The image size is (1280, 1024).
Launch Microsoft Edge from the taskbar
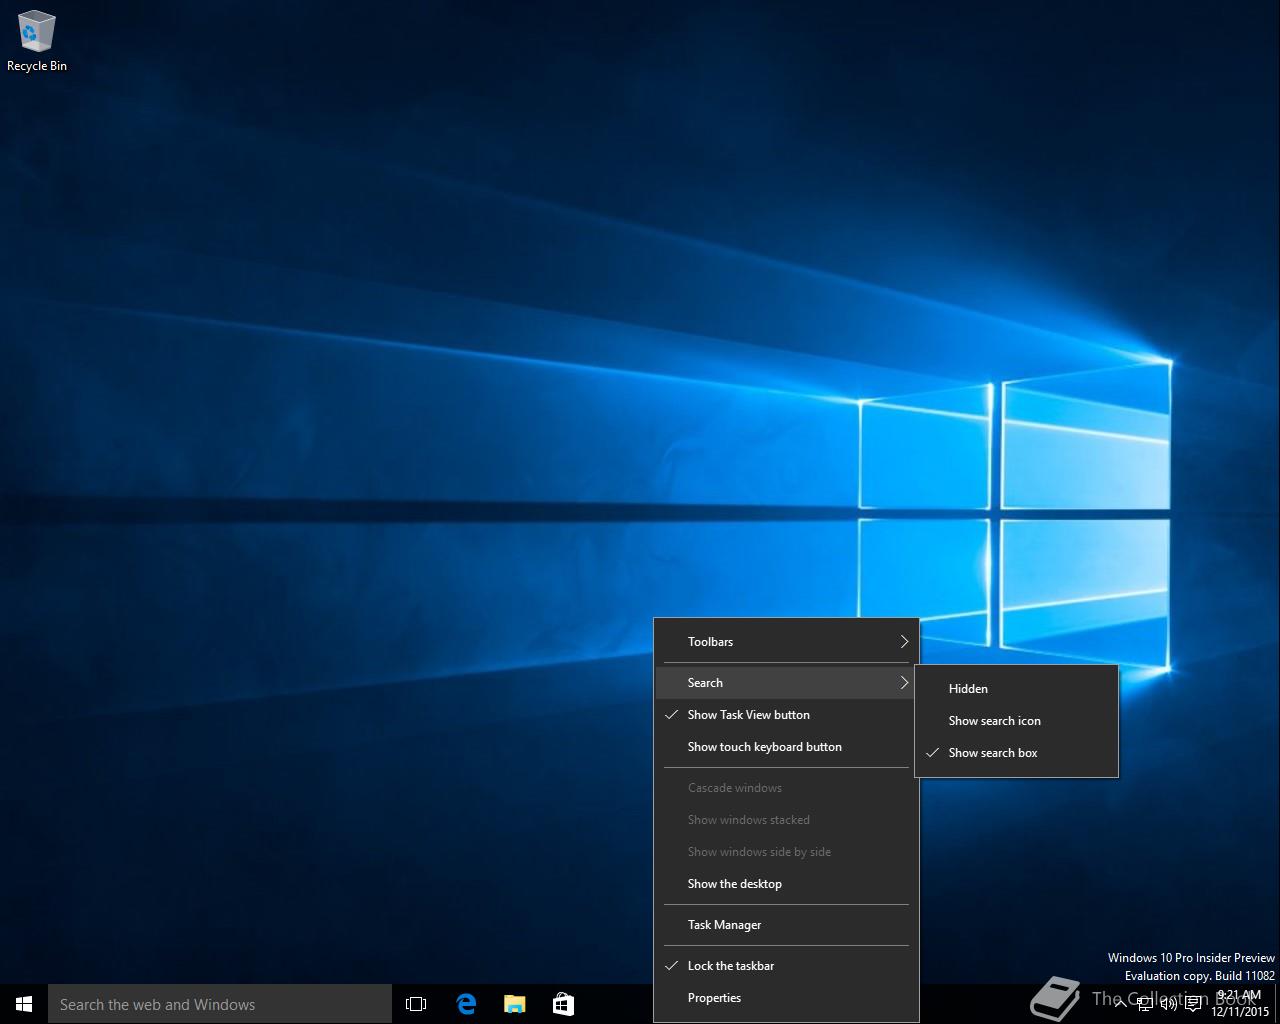point(466,1004)
